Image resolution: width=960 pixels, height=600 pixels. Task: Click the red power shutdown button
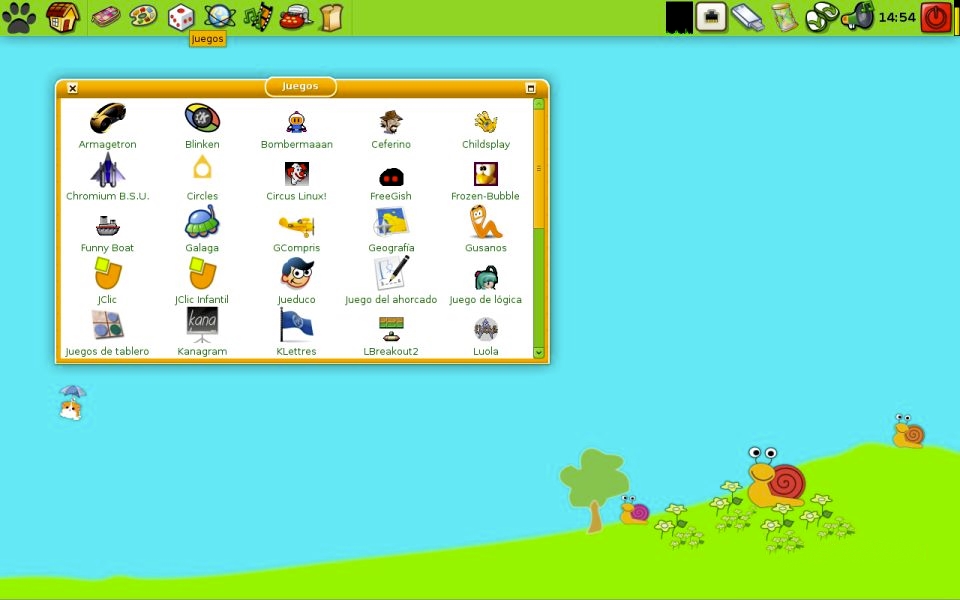click(936, 17)
